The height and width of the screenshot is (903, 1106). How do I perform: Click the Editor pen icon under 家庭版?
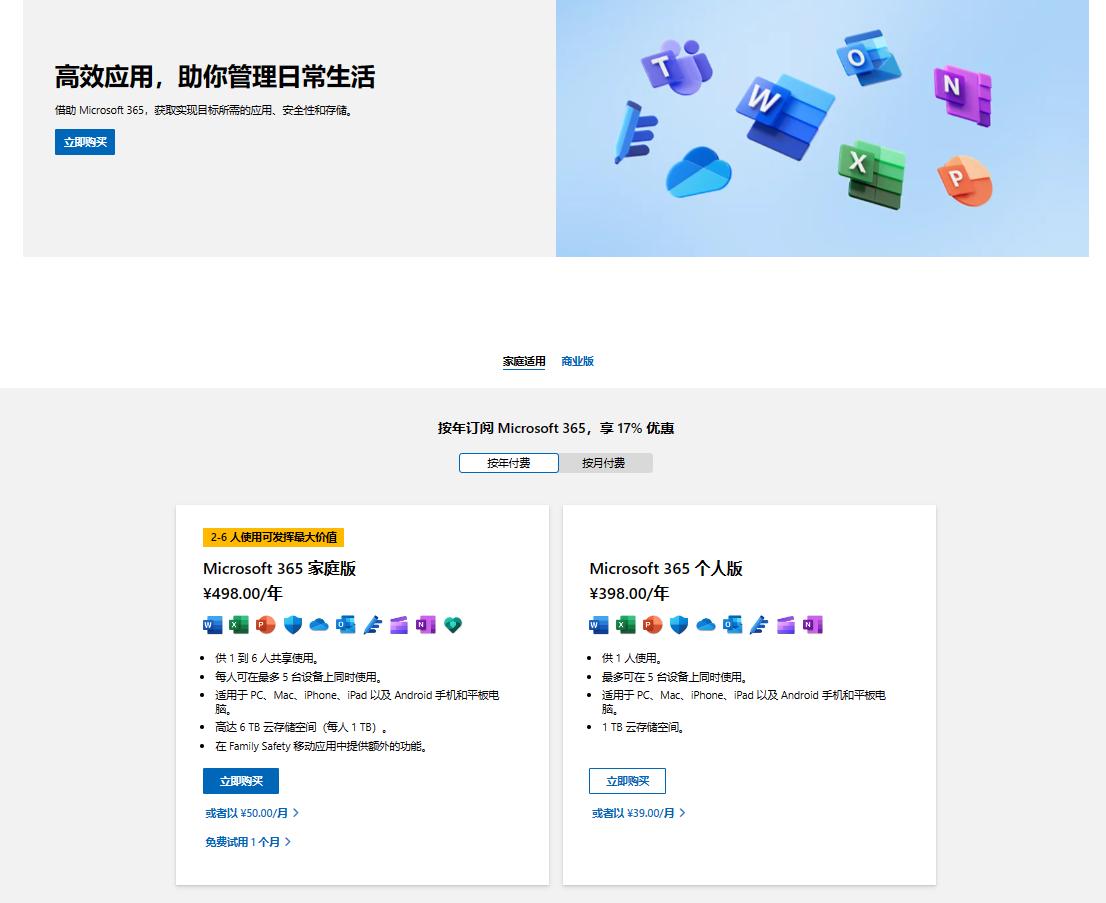click(372, 624)
